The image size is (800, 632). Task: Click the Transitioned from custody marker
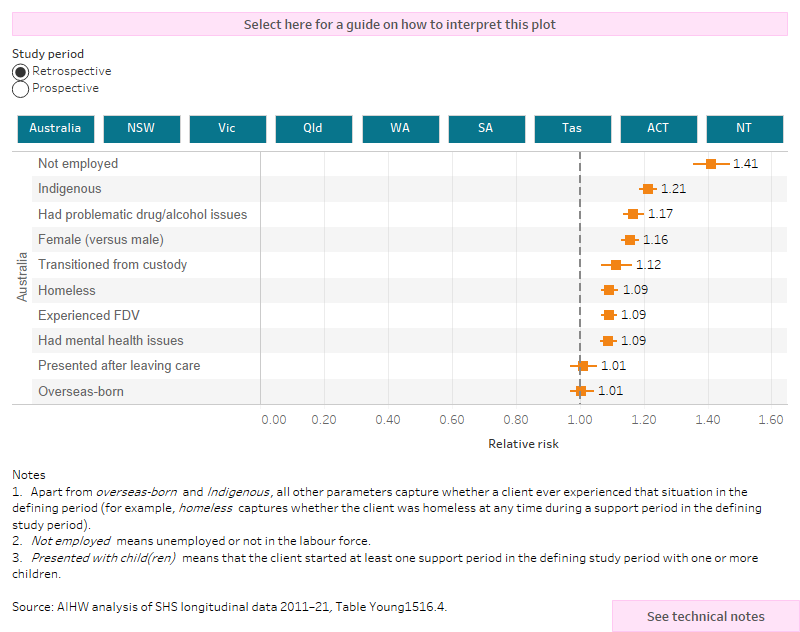[x=616, y=265]
